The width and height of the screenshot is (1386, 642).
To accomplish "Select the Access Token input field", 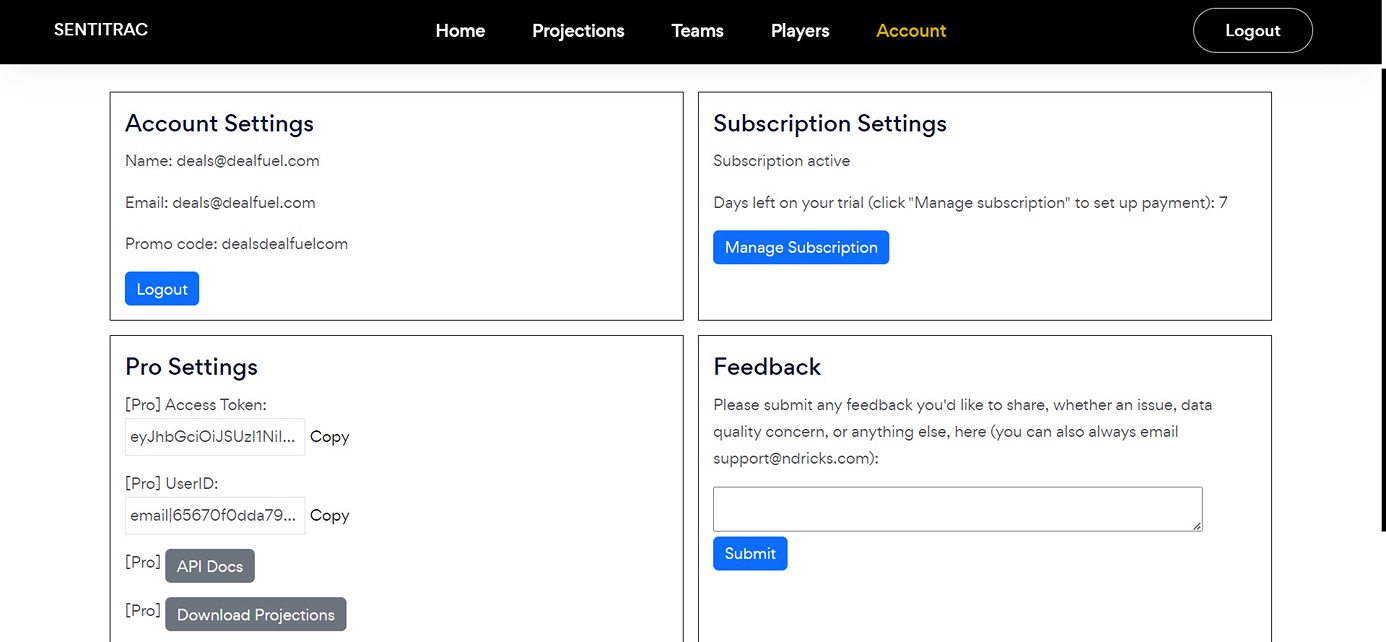I will pyautogui.click(x=214, y=437).
